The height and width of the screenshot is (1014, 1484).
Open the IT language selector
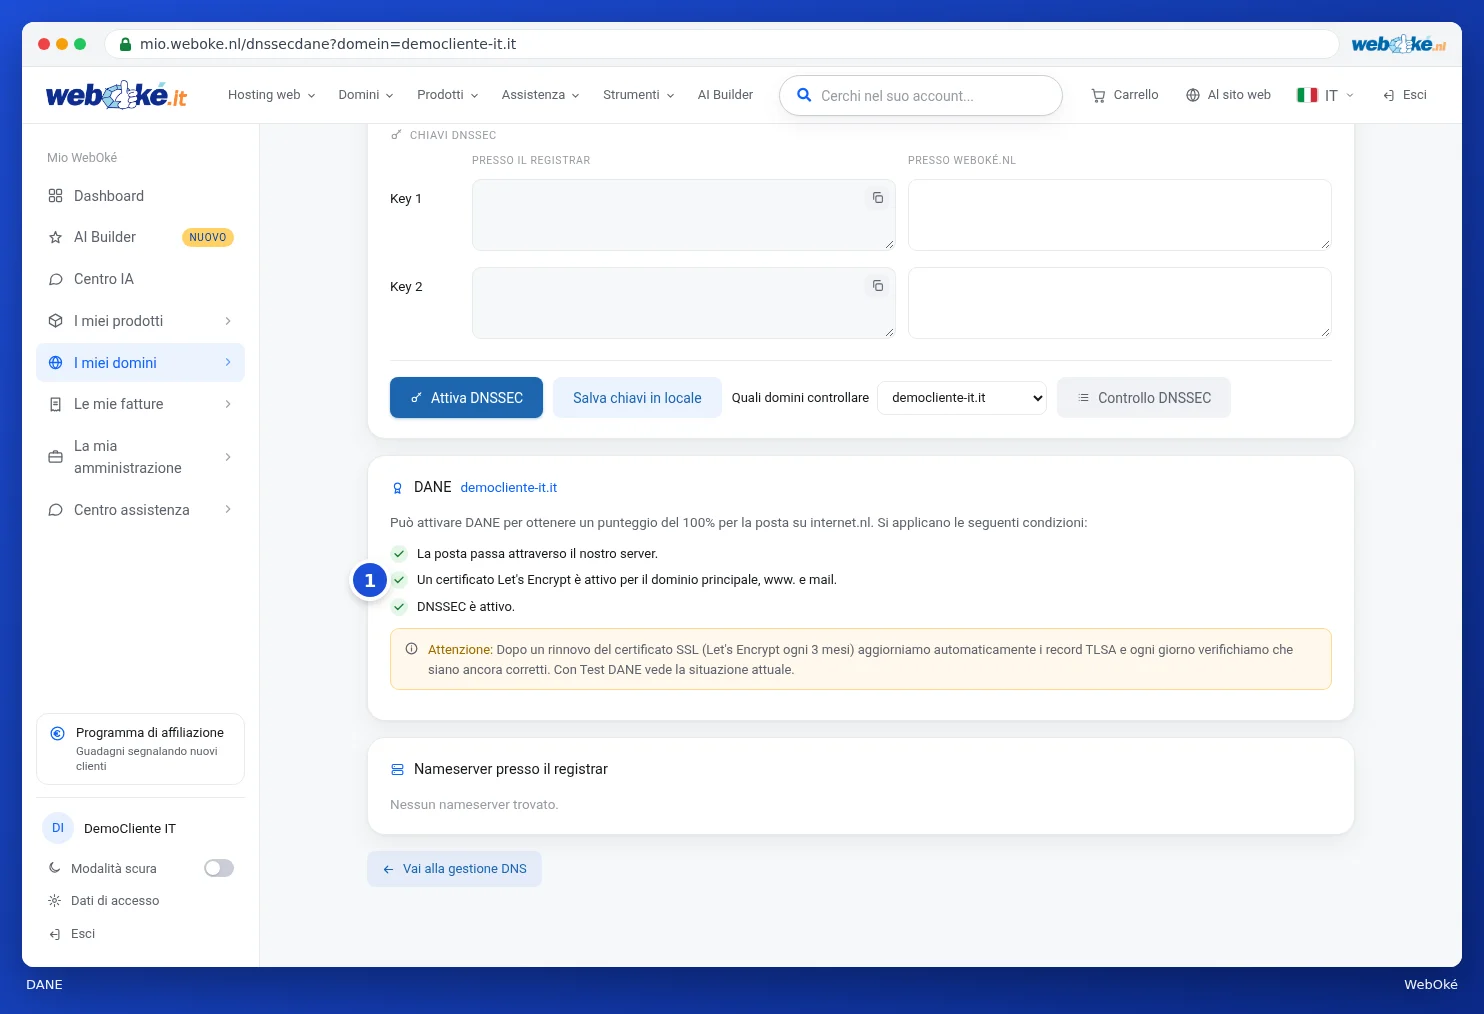pyautogui.click(x=1325, y=95)
